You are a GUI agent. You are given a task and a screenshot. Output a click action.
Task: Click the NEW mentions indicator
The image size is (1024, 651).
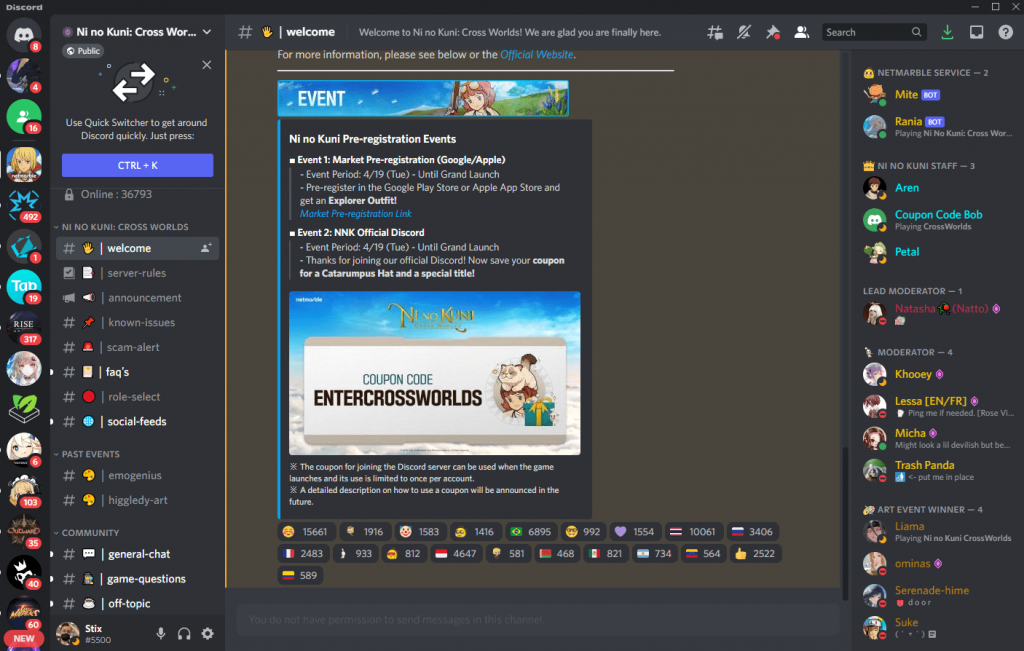tap(24, 639)
